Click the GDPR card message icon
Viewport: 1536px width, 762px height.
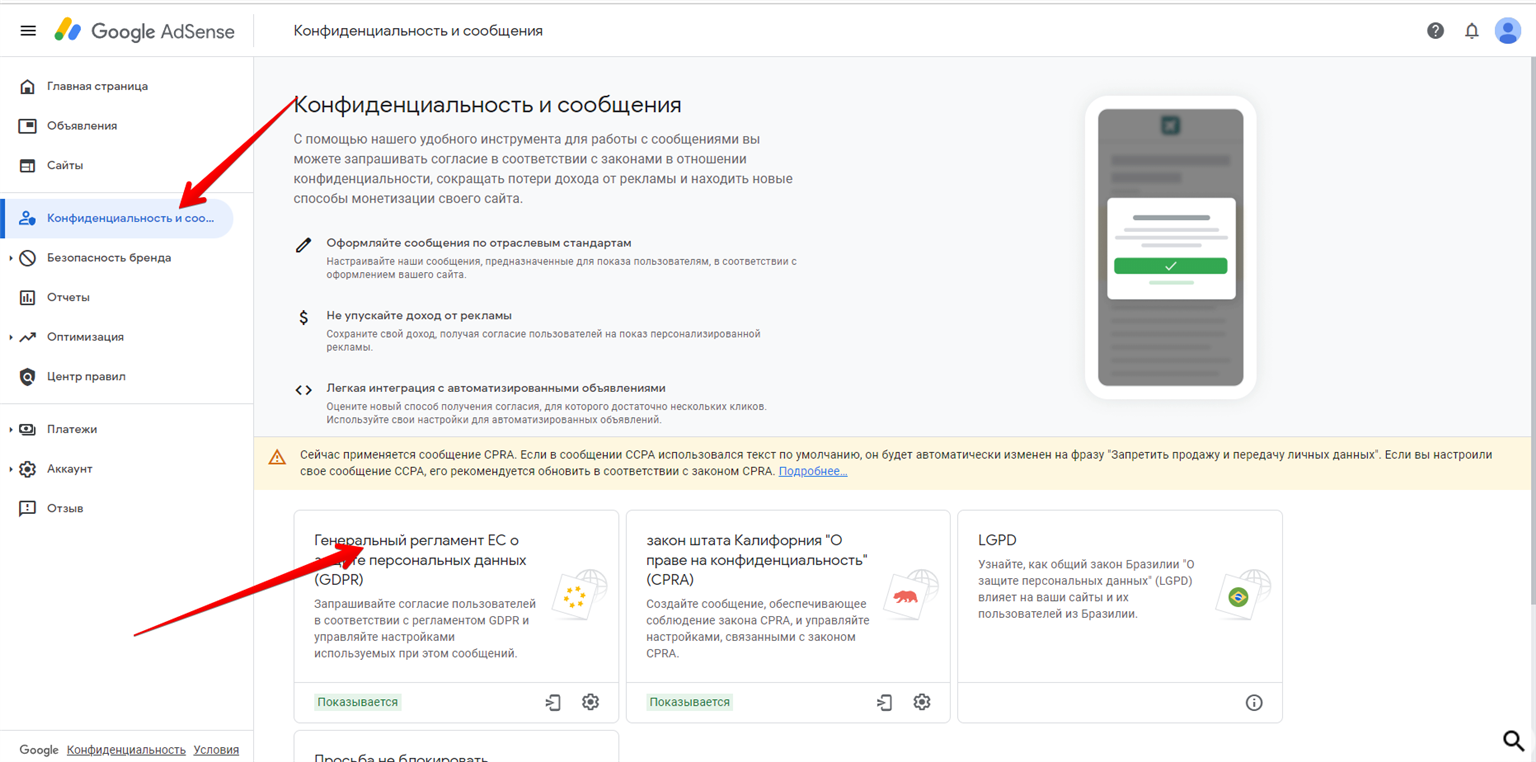coord(553,702)
